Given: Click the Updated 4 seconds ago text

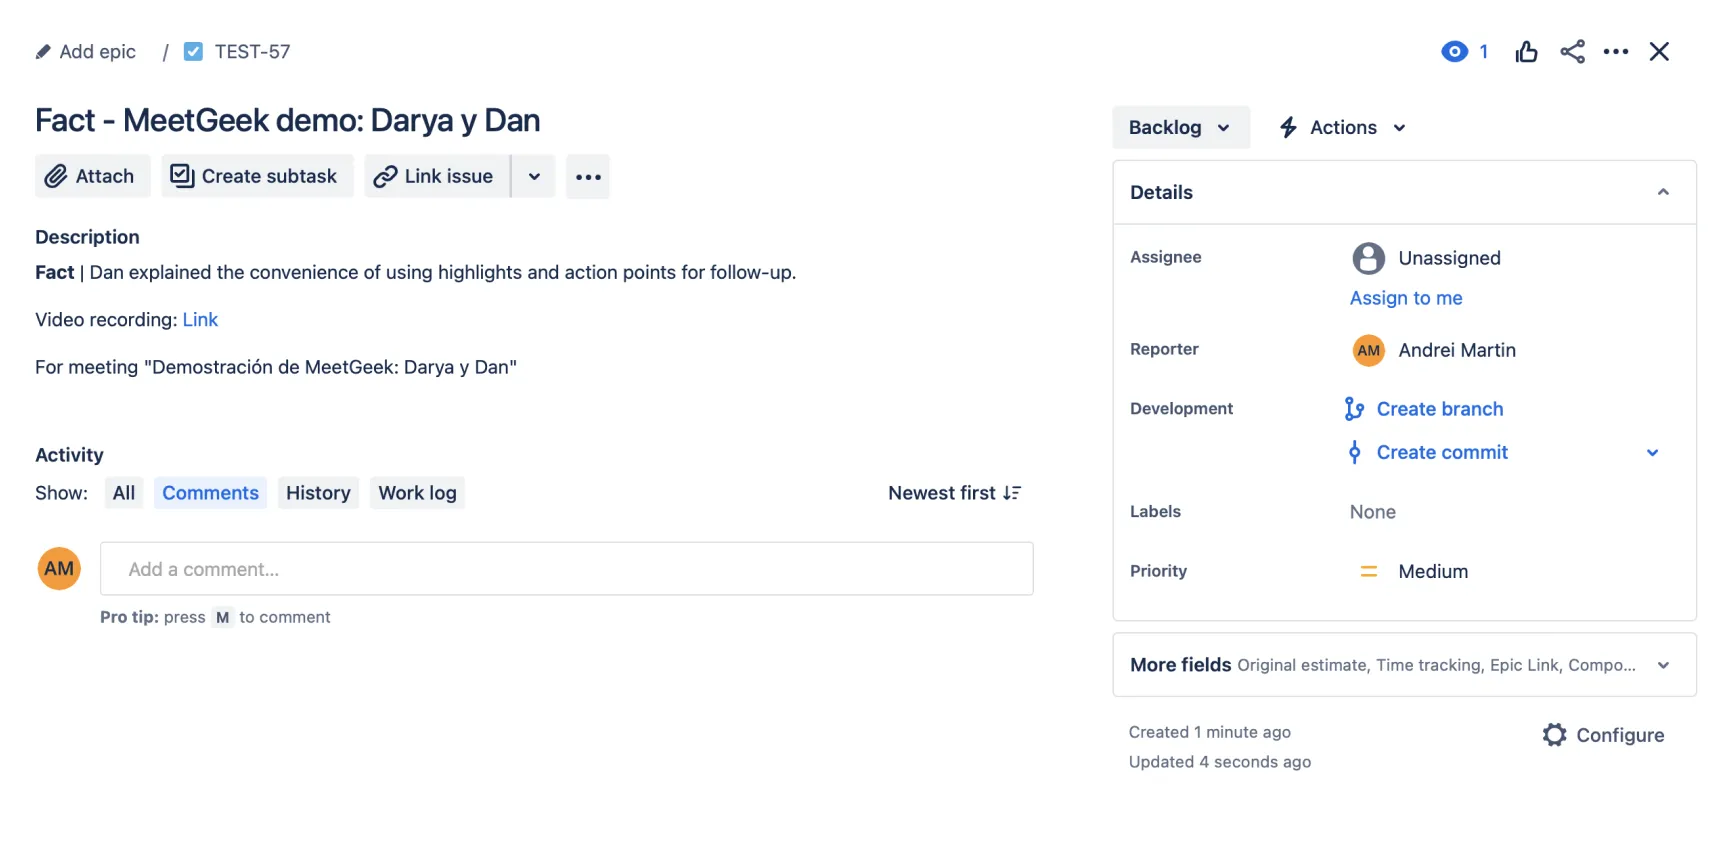Looking at the screenshot, I should (1219, 762).
